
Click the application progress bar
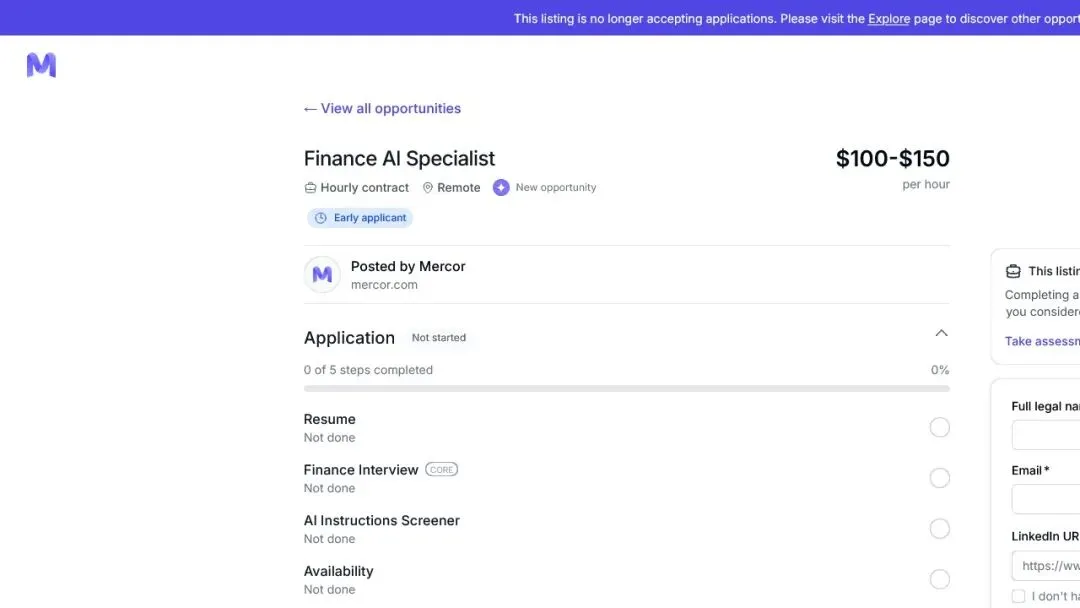627,389
